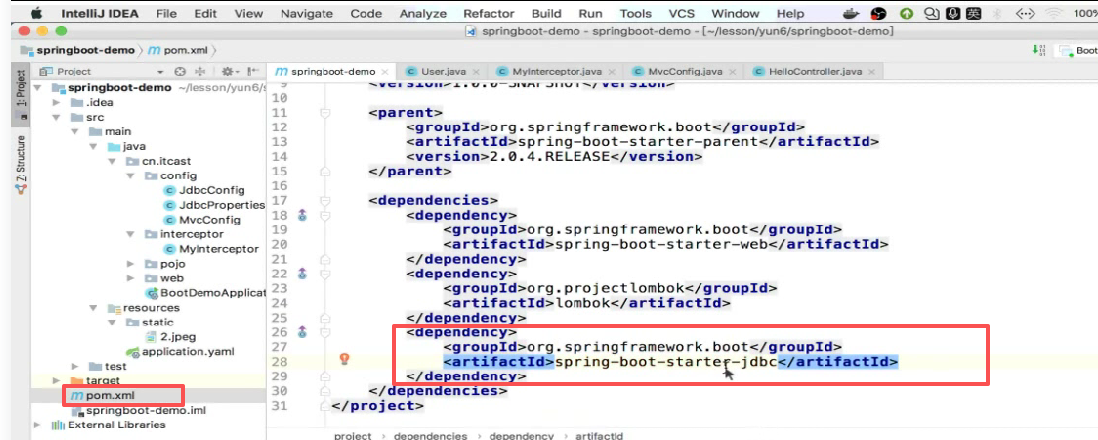Select application.yaml file
This screenshot has height=440, width=1098.
coord(180,351)
